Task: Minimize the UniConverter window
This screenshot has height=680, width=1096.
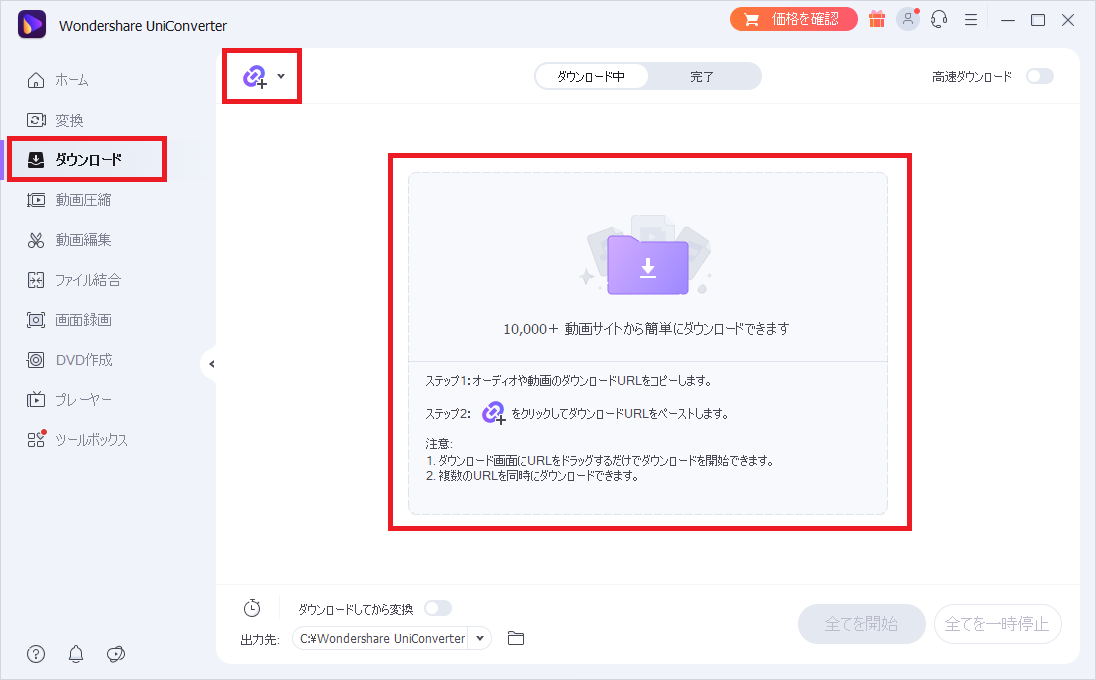Action: coord(1008,20)
